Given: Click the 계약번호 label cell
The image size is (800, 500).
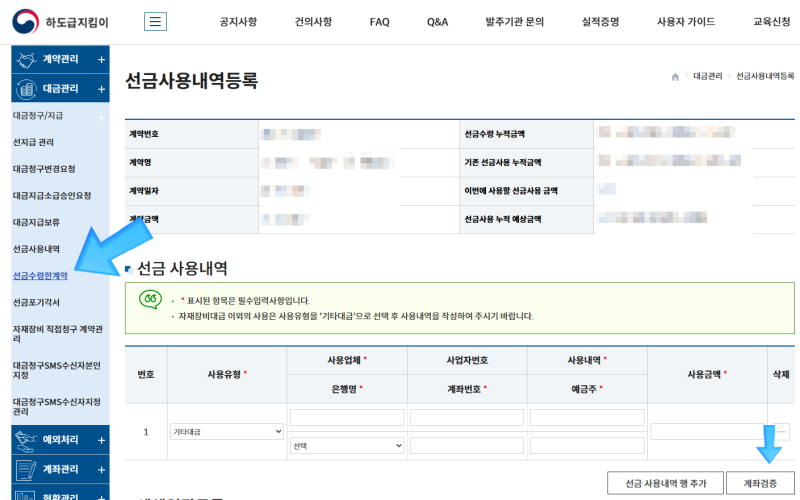Looking at the screenshot, I should point(192,134).
